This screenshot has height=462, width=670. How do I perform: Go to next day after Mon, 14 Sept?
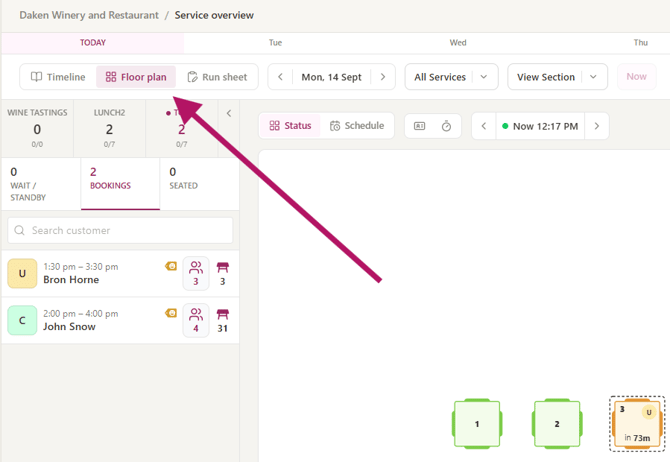coord(383,77)
